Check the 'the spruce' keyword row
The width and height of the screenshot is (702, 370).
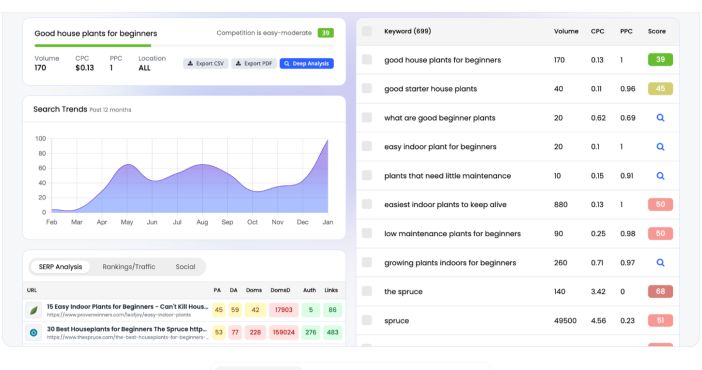(367, 291)
